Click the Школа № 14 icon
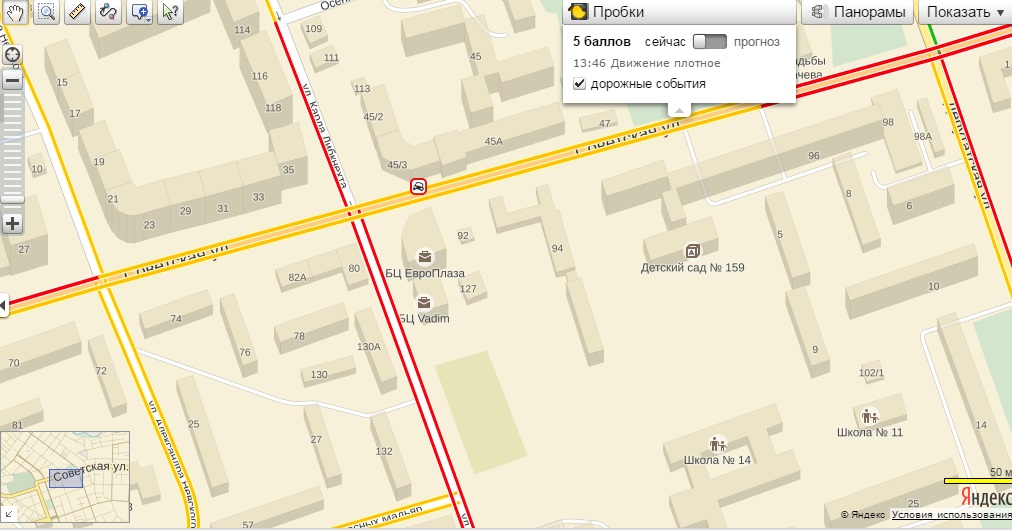 [x=718, y=444]
